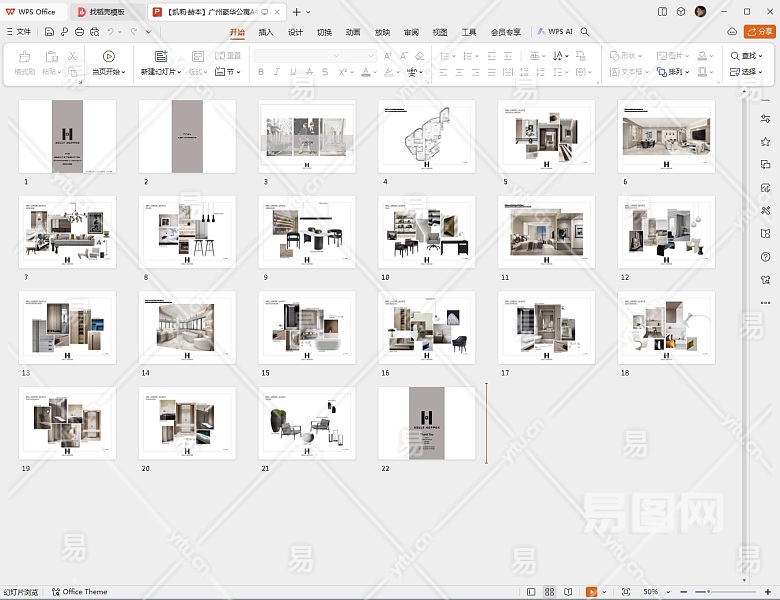This screenshot has height=600, width=780.
Task: Click the new slide icon
Action: (160, 57)
